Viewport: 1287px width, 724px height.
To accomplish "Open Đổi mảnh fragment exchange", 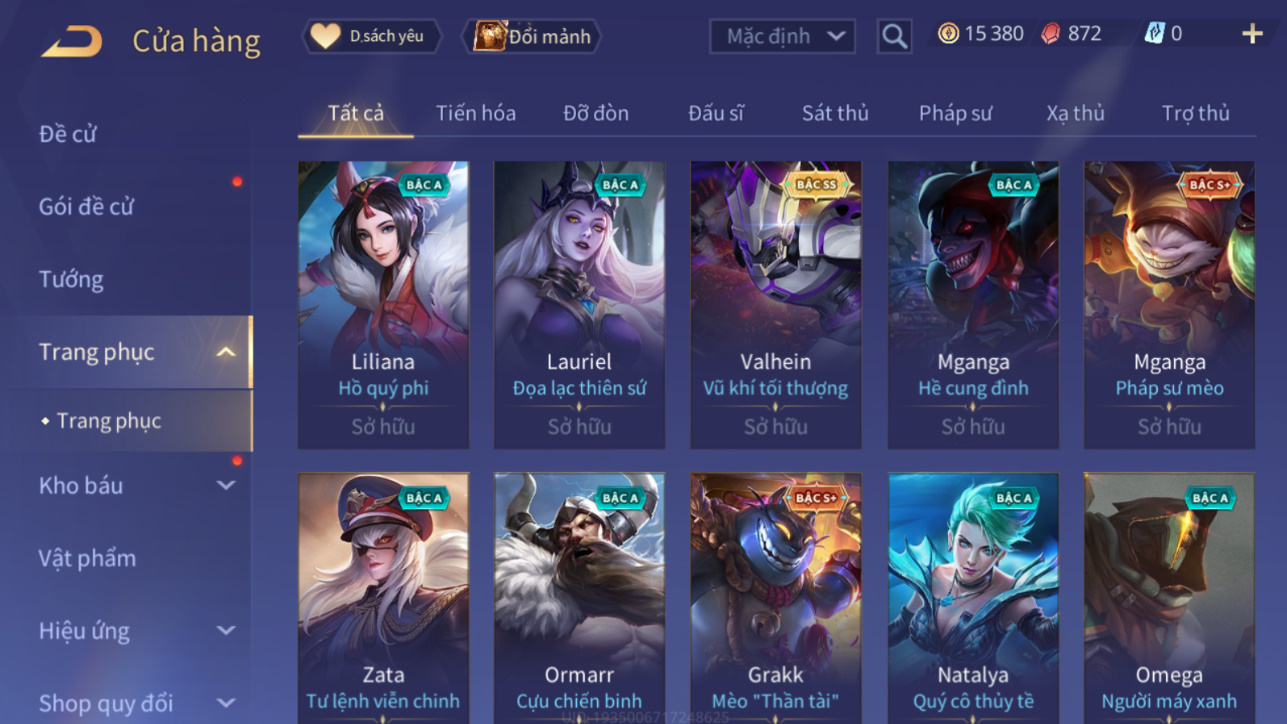I will tap(532, 36).
